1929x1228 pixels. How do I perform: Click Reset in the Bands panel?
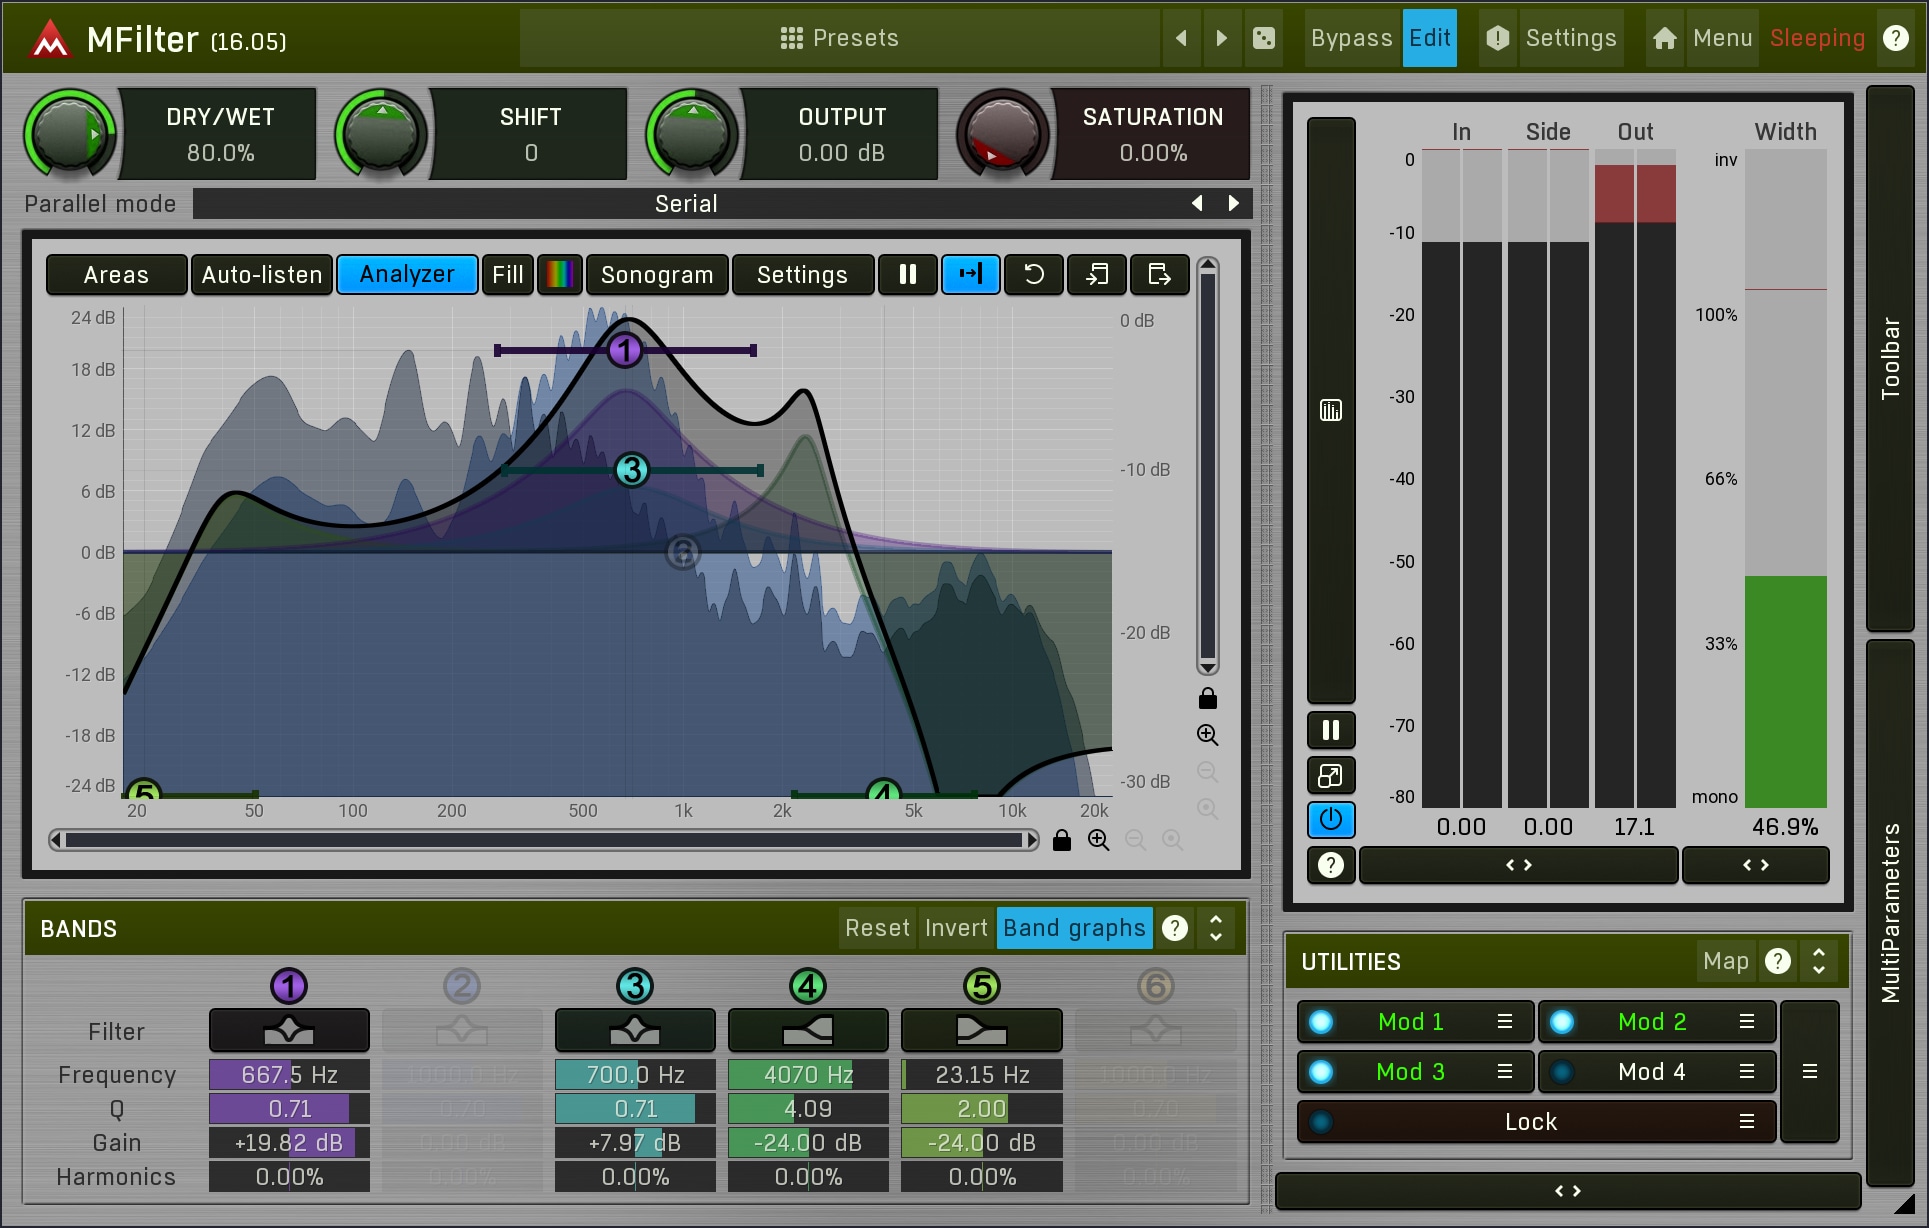click(x=877, y=928)
